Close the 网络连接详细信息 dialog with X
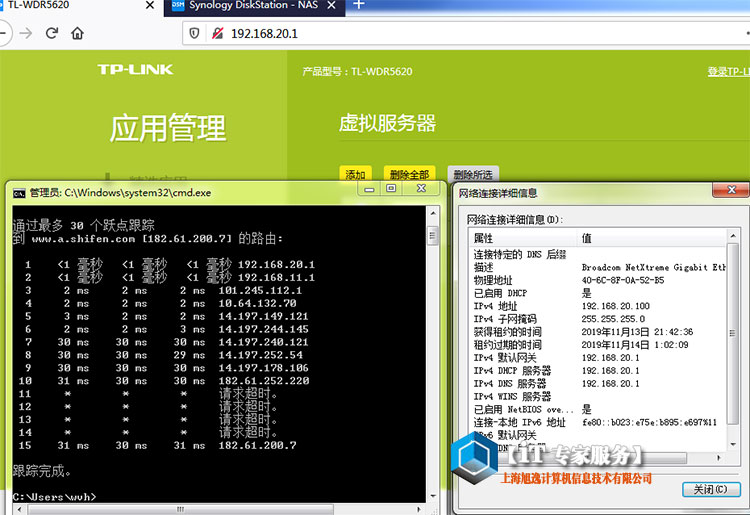750x515 pixels. [x=731, y=189]
